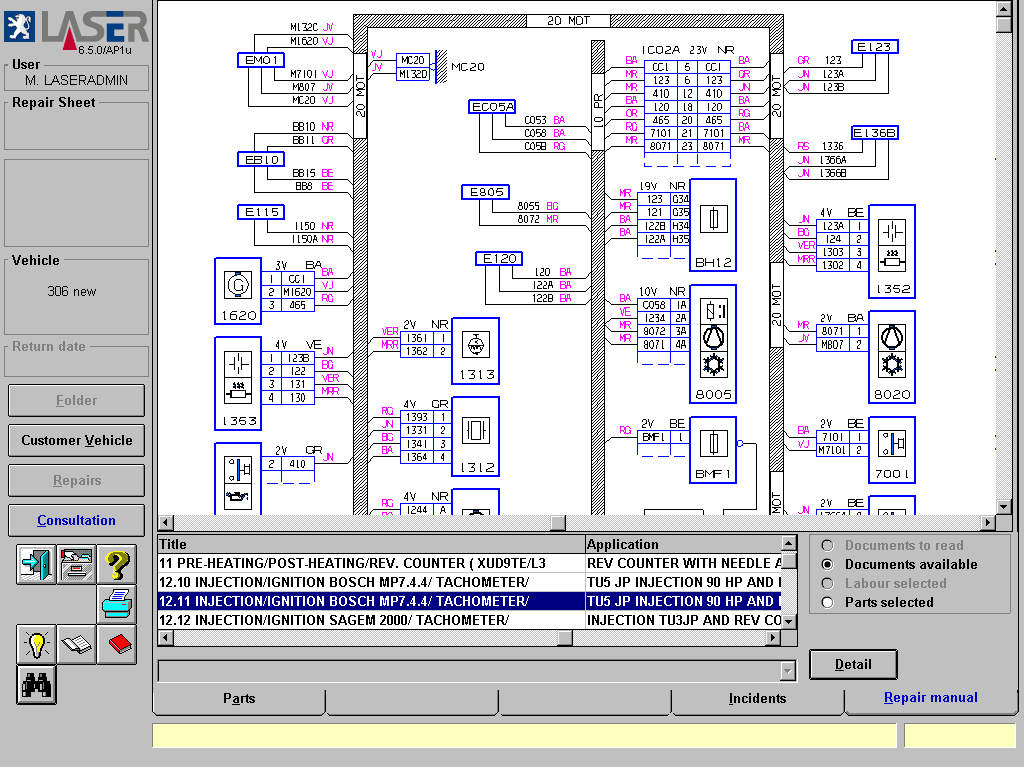1024x768 pixels.
Task: Select component 1363 symbol in the diagram
Action: (238, 383)
